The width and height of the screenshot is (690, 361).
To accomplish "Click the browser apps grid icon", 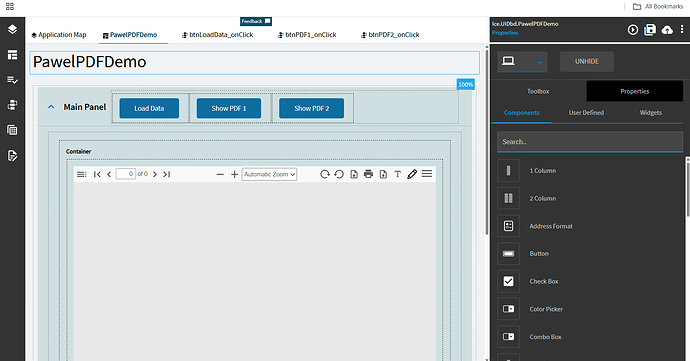I will 10,6.
